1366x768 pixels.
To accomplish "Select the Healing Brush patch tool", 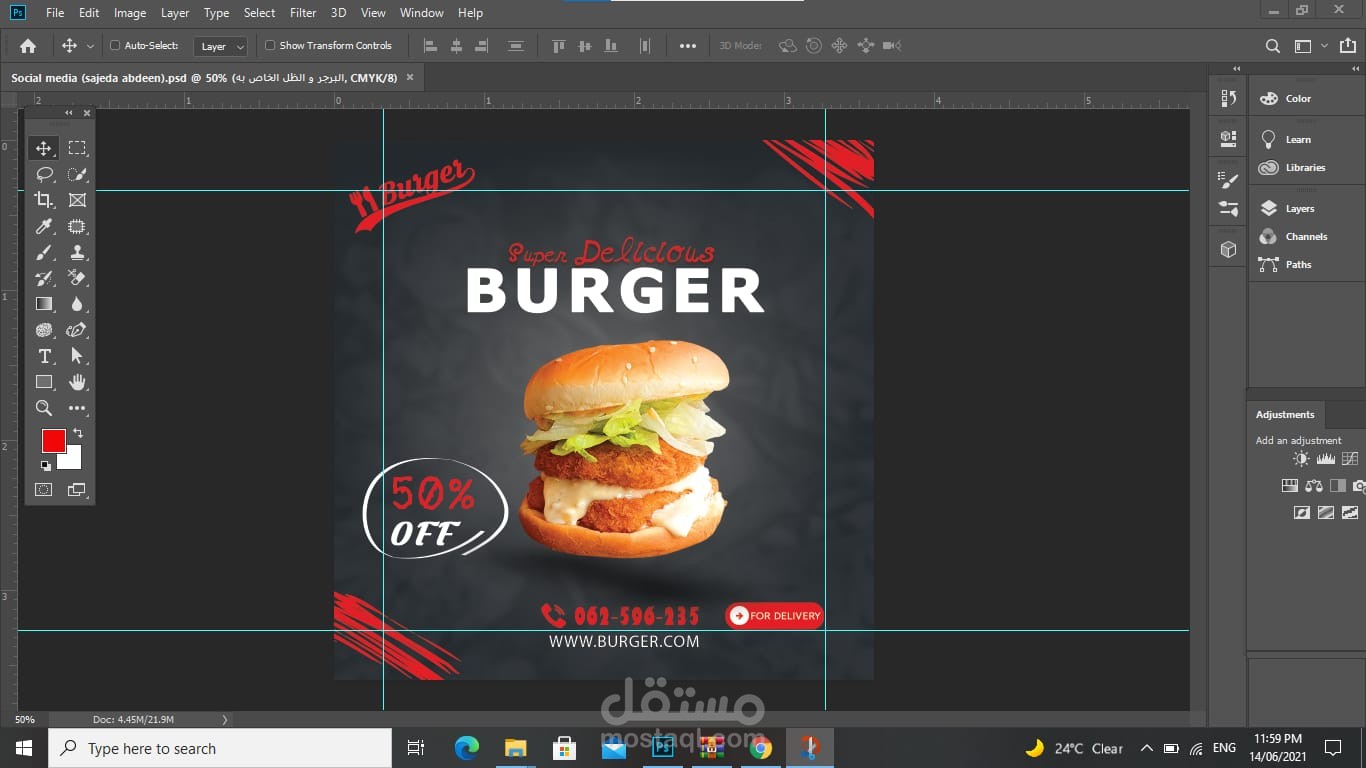I will pyautogui.click(x=77, y=226).
